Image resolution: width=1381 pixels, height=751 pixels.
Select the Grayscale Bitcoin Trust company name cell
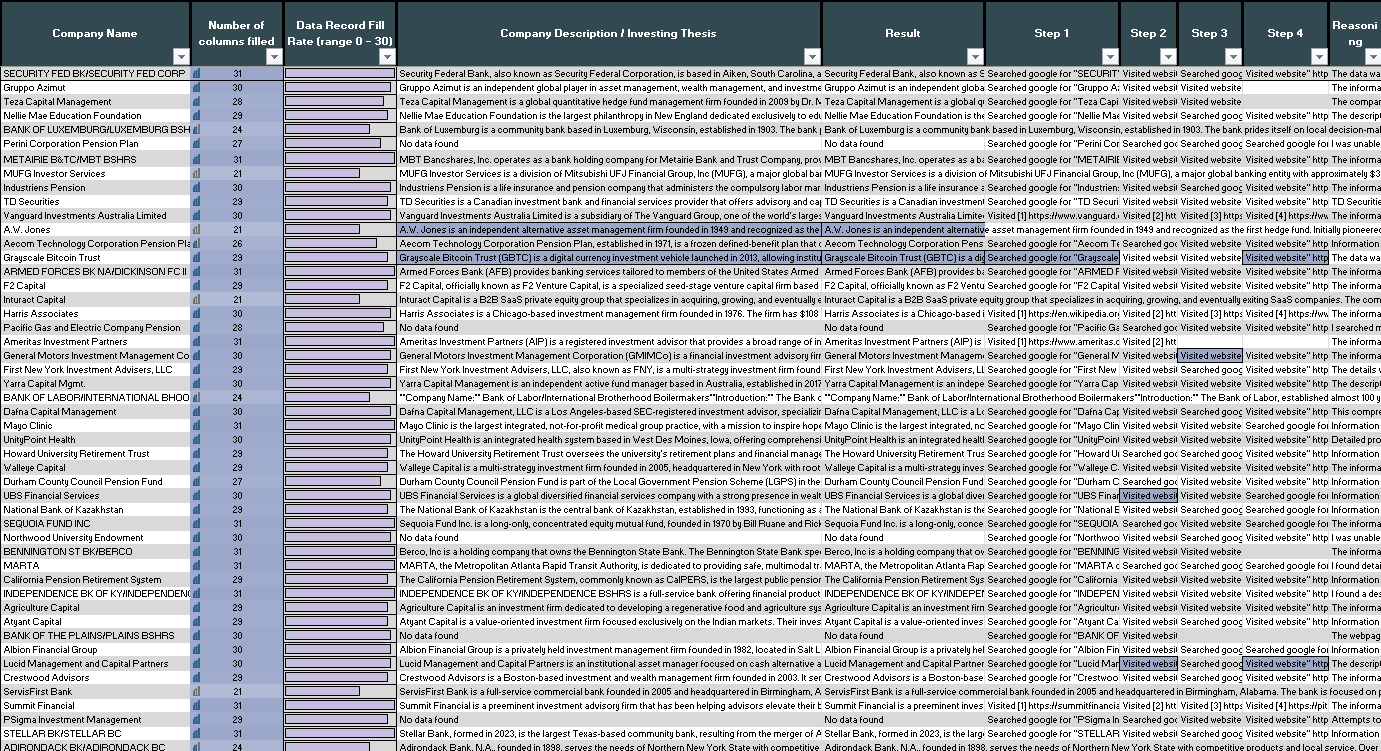point(95,258)
